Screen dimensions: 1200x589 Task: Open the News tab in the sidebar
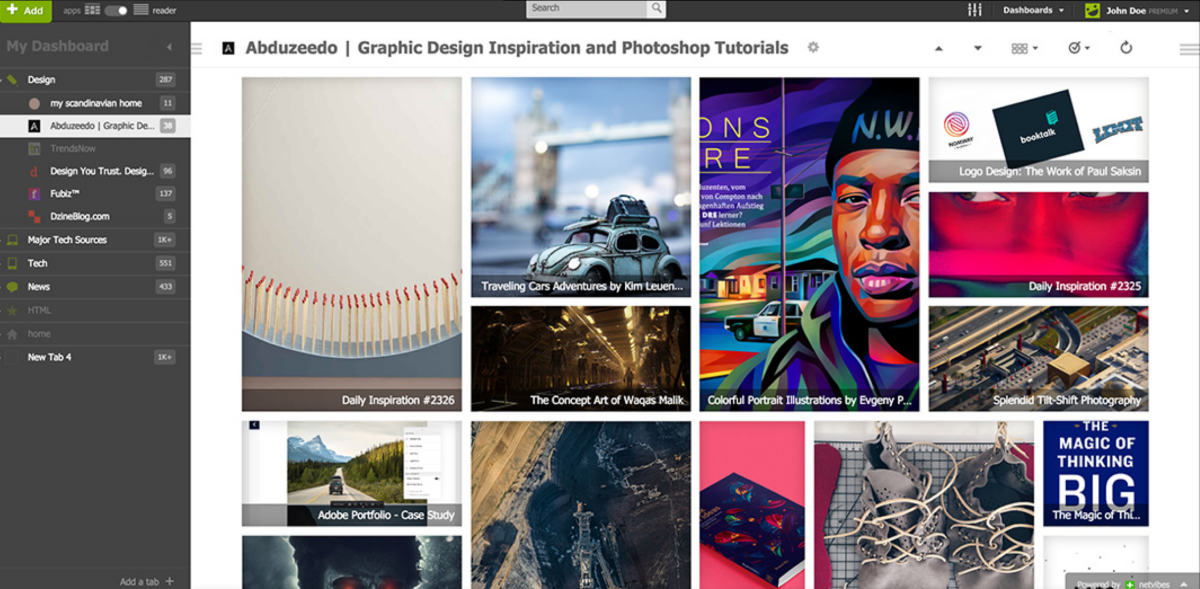(95, 287)
